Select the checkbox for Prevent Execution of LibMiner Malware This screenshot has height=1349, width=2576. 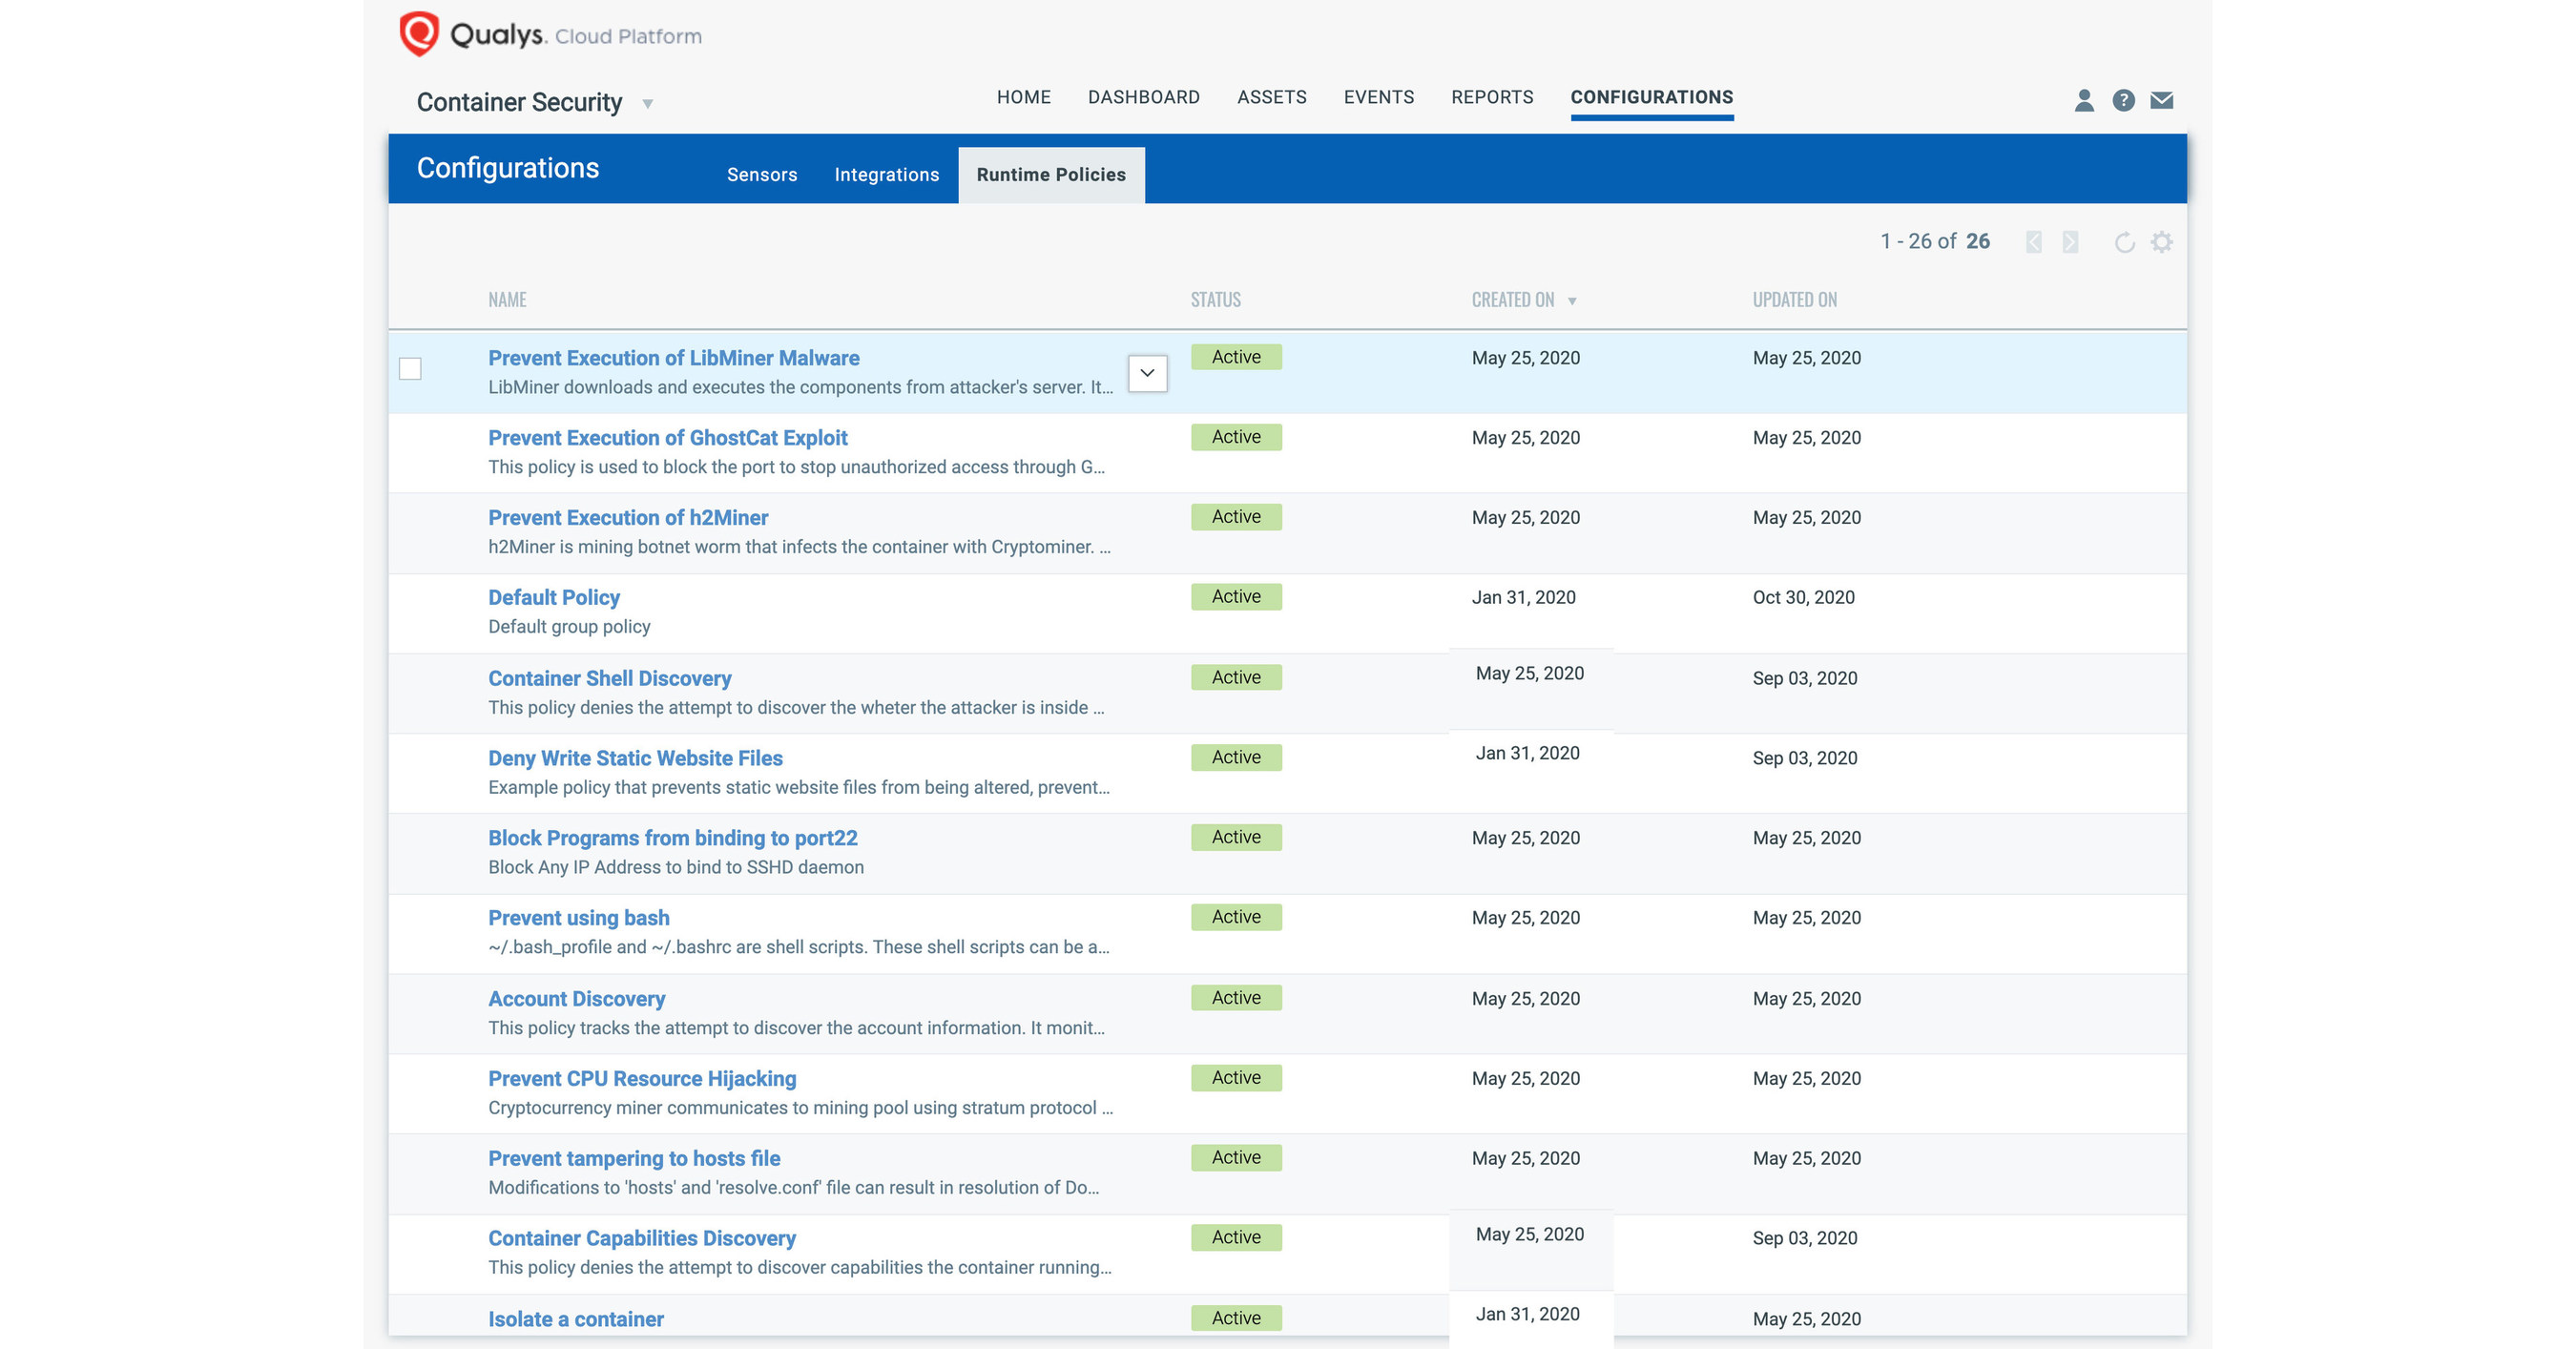[411, 370]
